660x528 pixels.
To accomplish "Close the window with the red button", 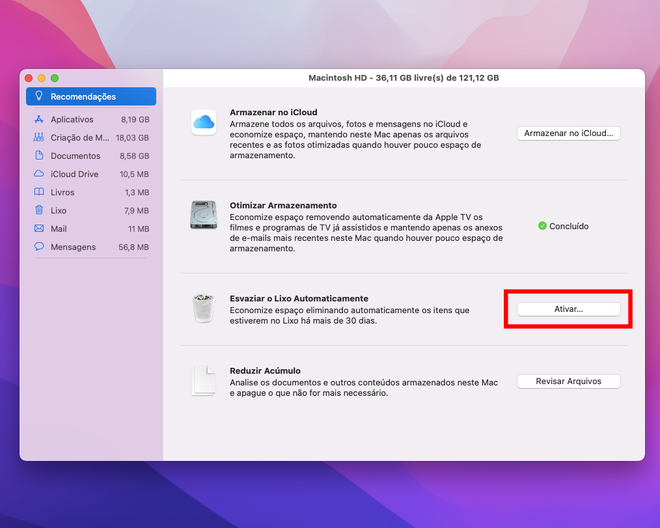I will 29,78.
